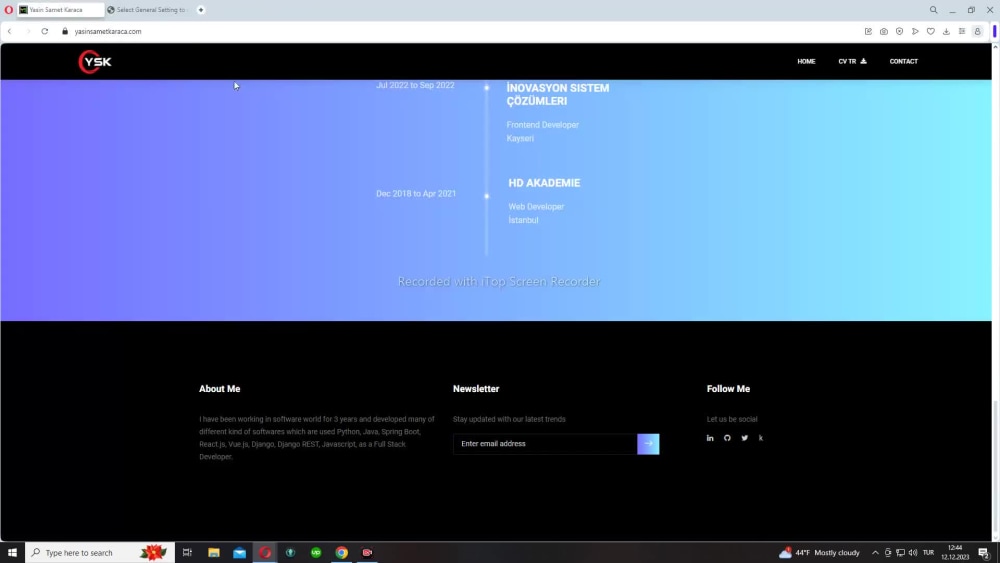Click Opera player/flow arrow icon
This screenshot has height=563, width=1000.
coord(915,31)
